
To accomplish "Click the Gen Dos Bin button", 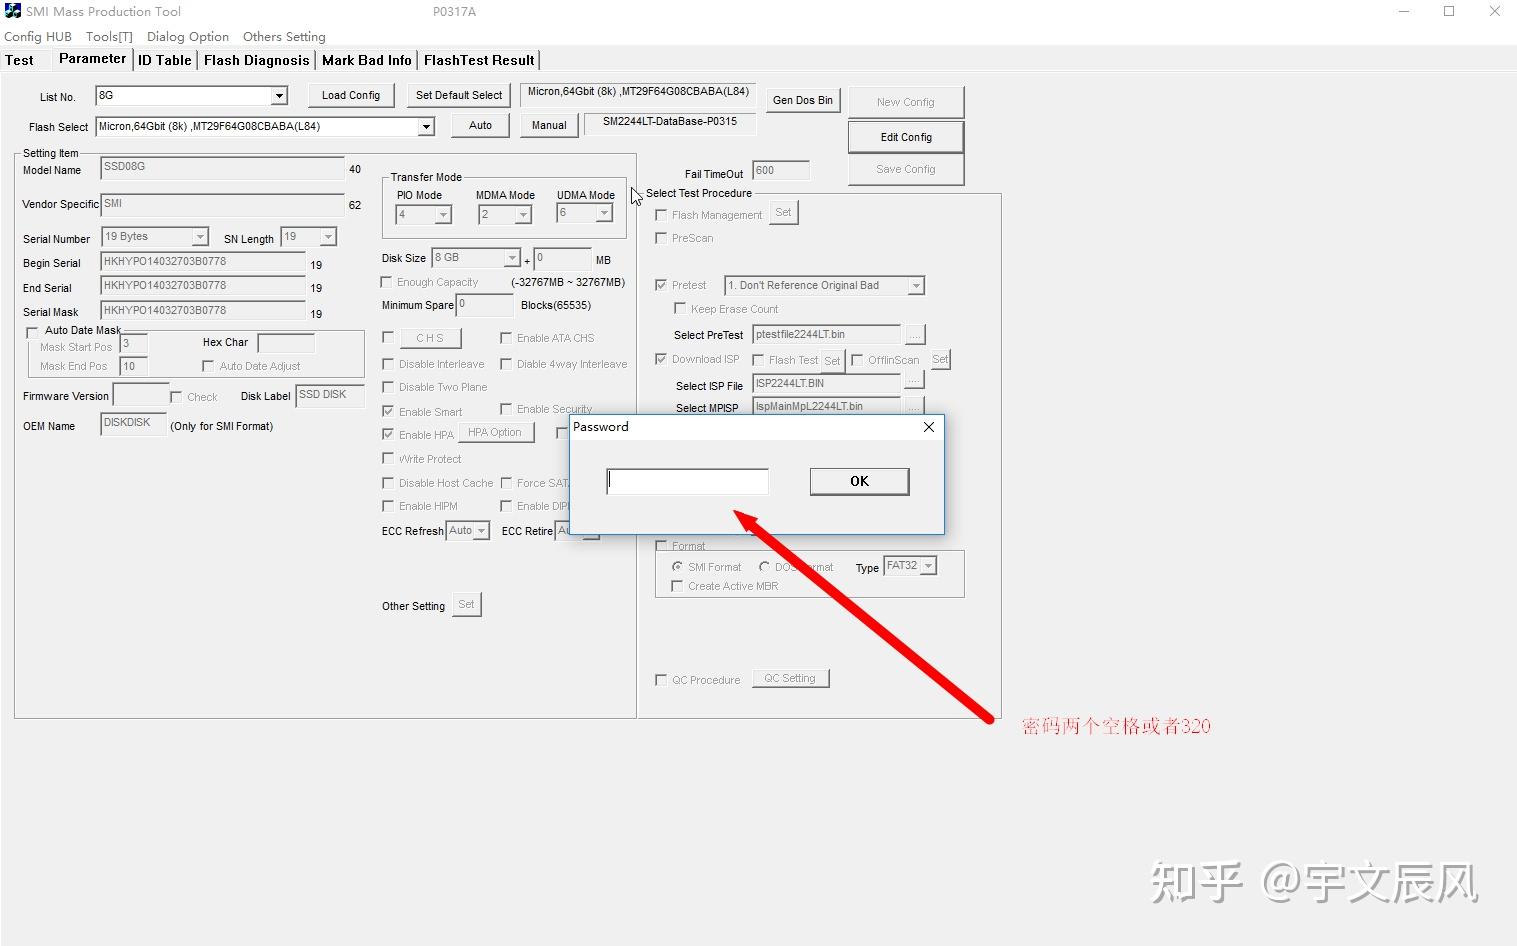I will pyautogui.click(x=803, y=100).
